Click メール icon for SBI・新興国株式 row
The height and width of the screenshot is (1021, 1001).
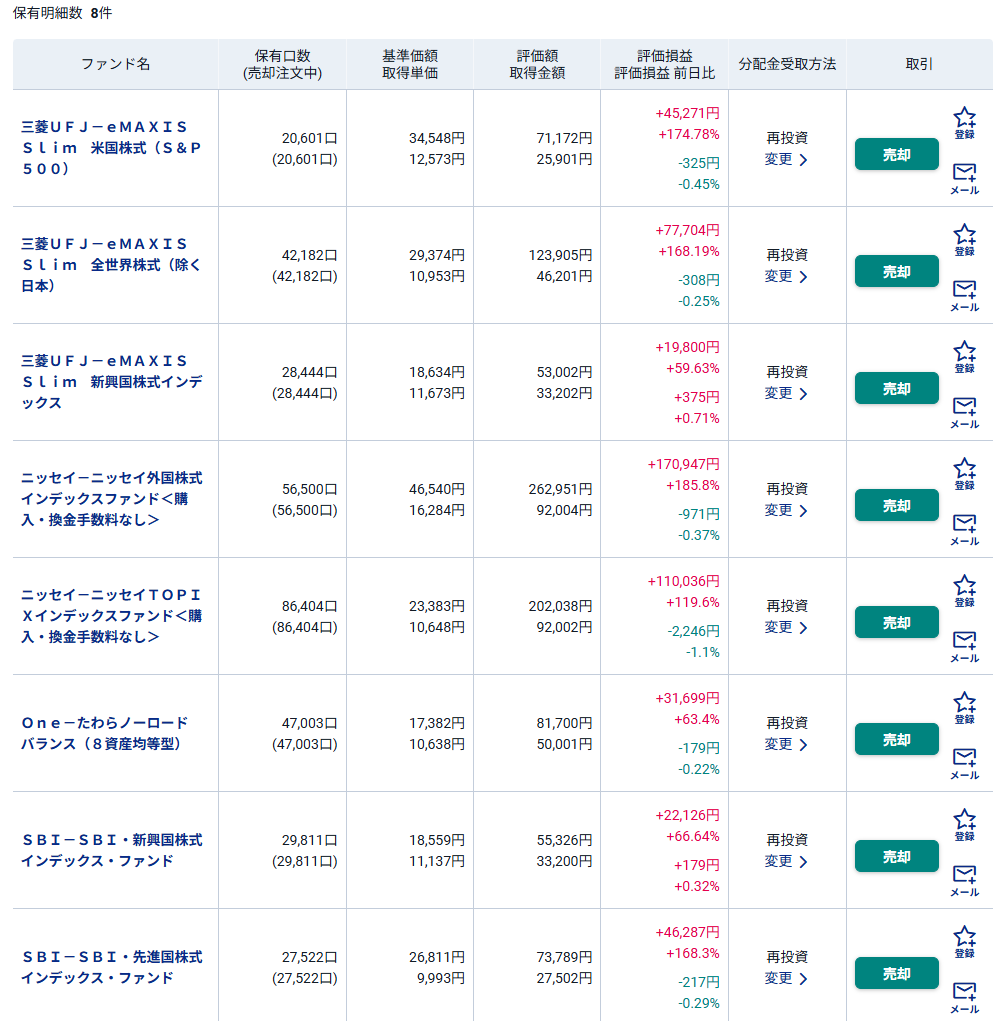[965, 880]
